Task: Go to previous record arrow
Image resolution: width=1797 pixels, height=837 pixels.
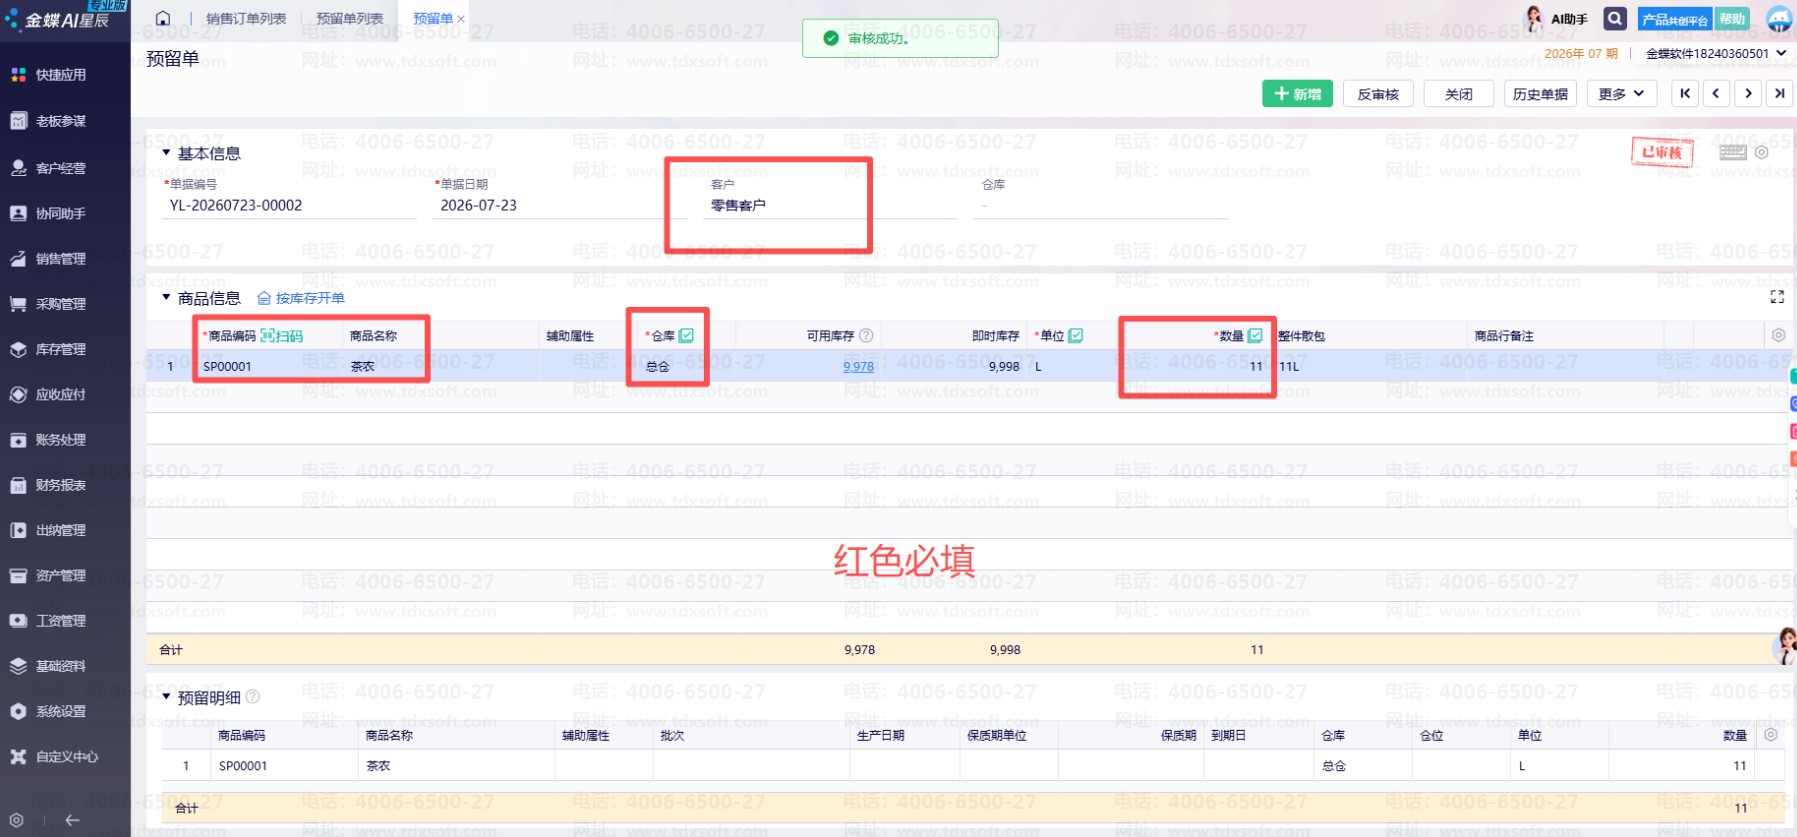Action: 1716,94
